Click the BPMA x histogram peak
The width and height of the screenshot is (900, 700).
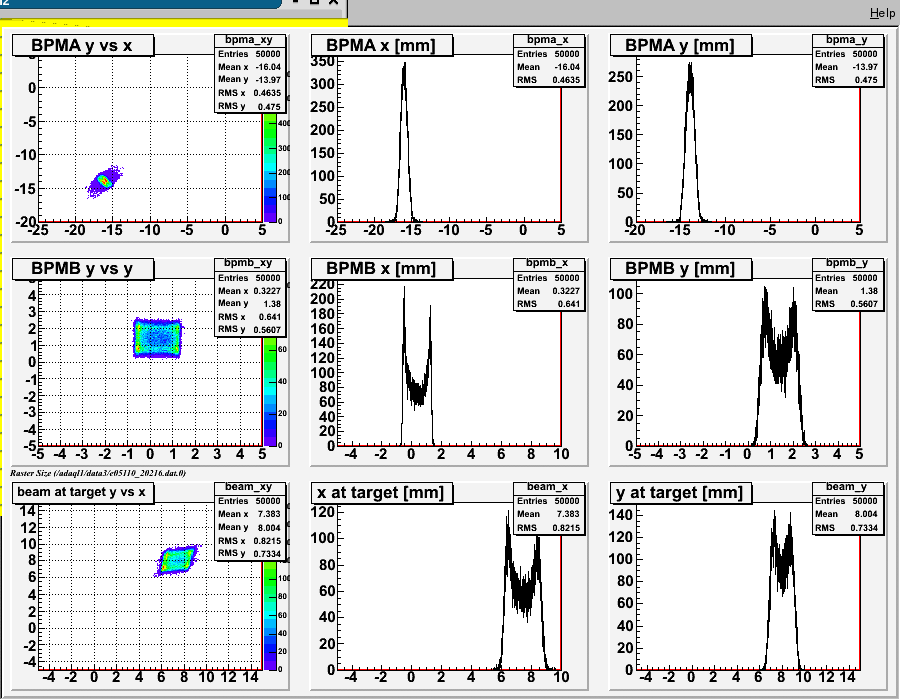pos(404,143)
